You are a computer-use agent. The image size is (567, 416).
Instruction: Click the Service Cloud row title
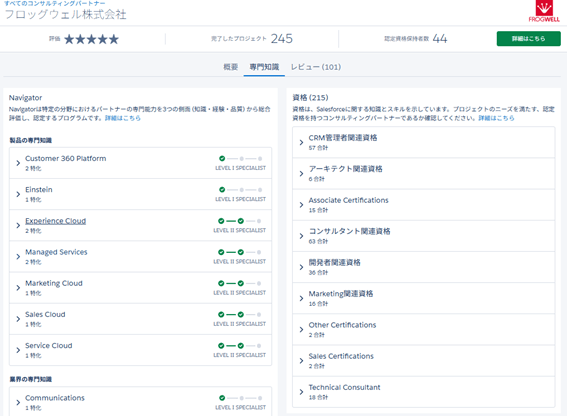[x=48, y=345]
